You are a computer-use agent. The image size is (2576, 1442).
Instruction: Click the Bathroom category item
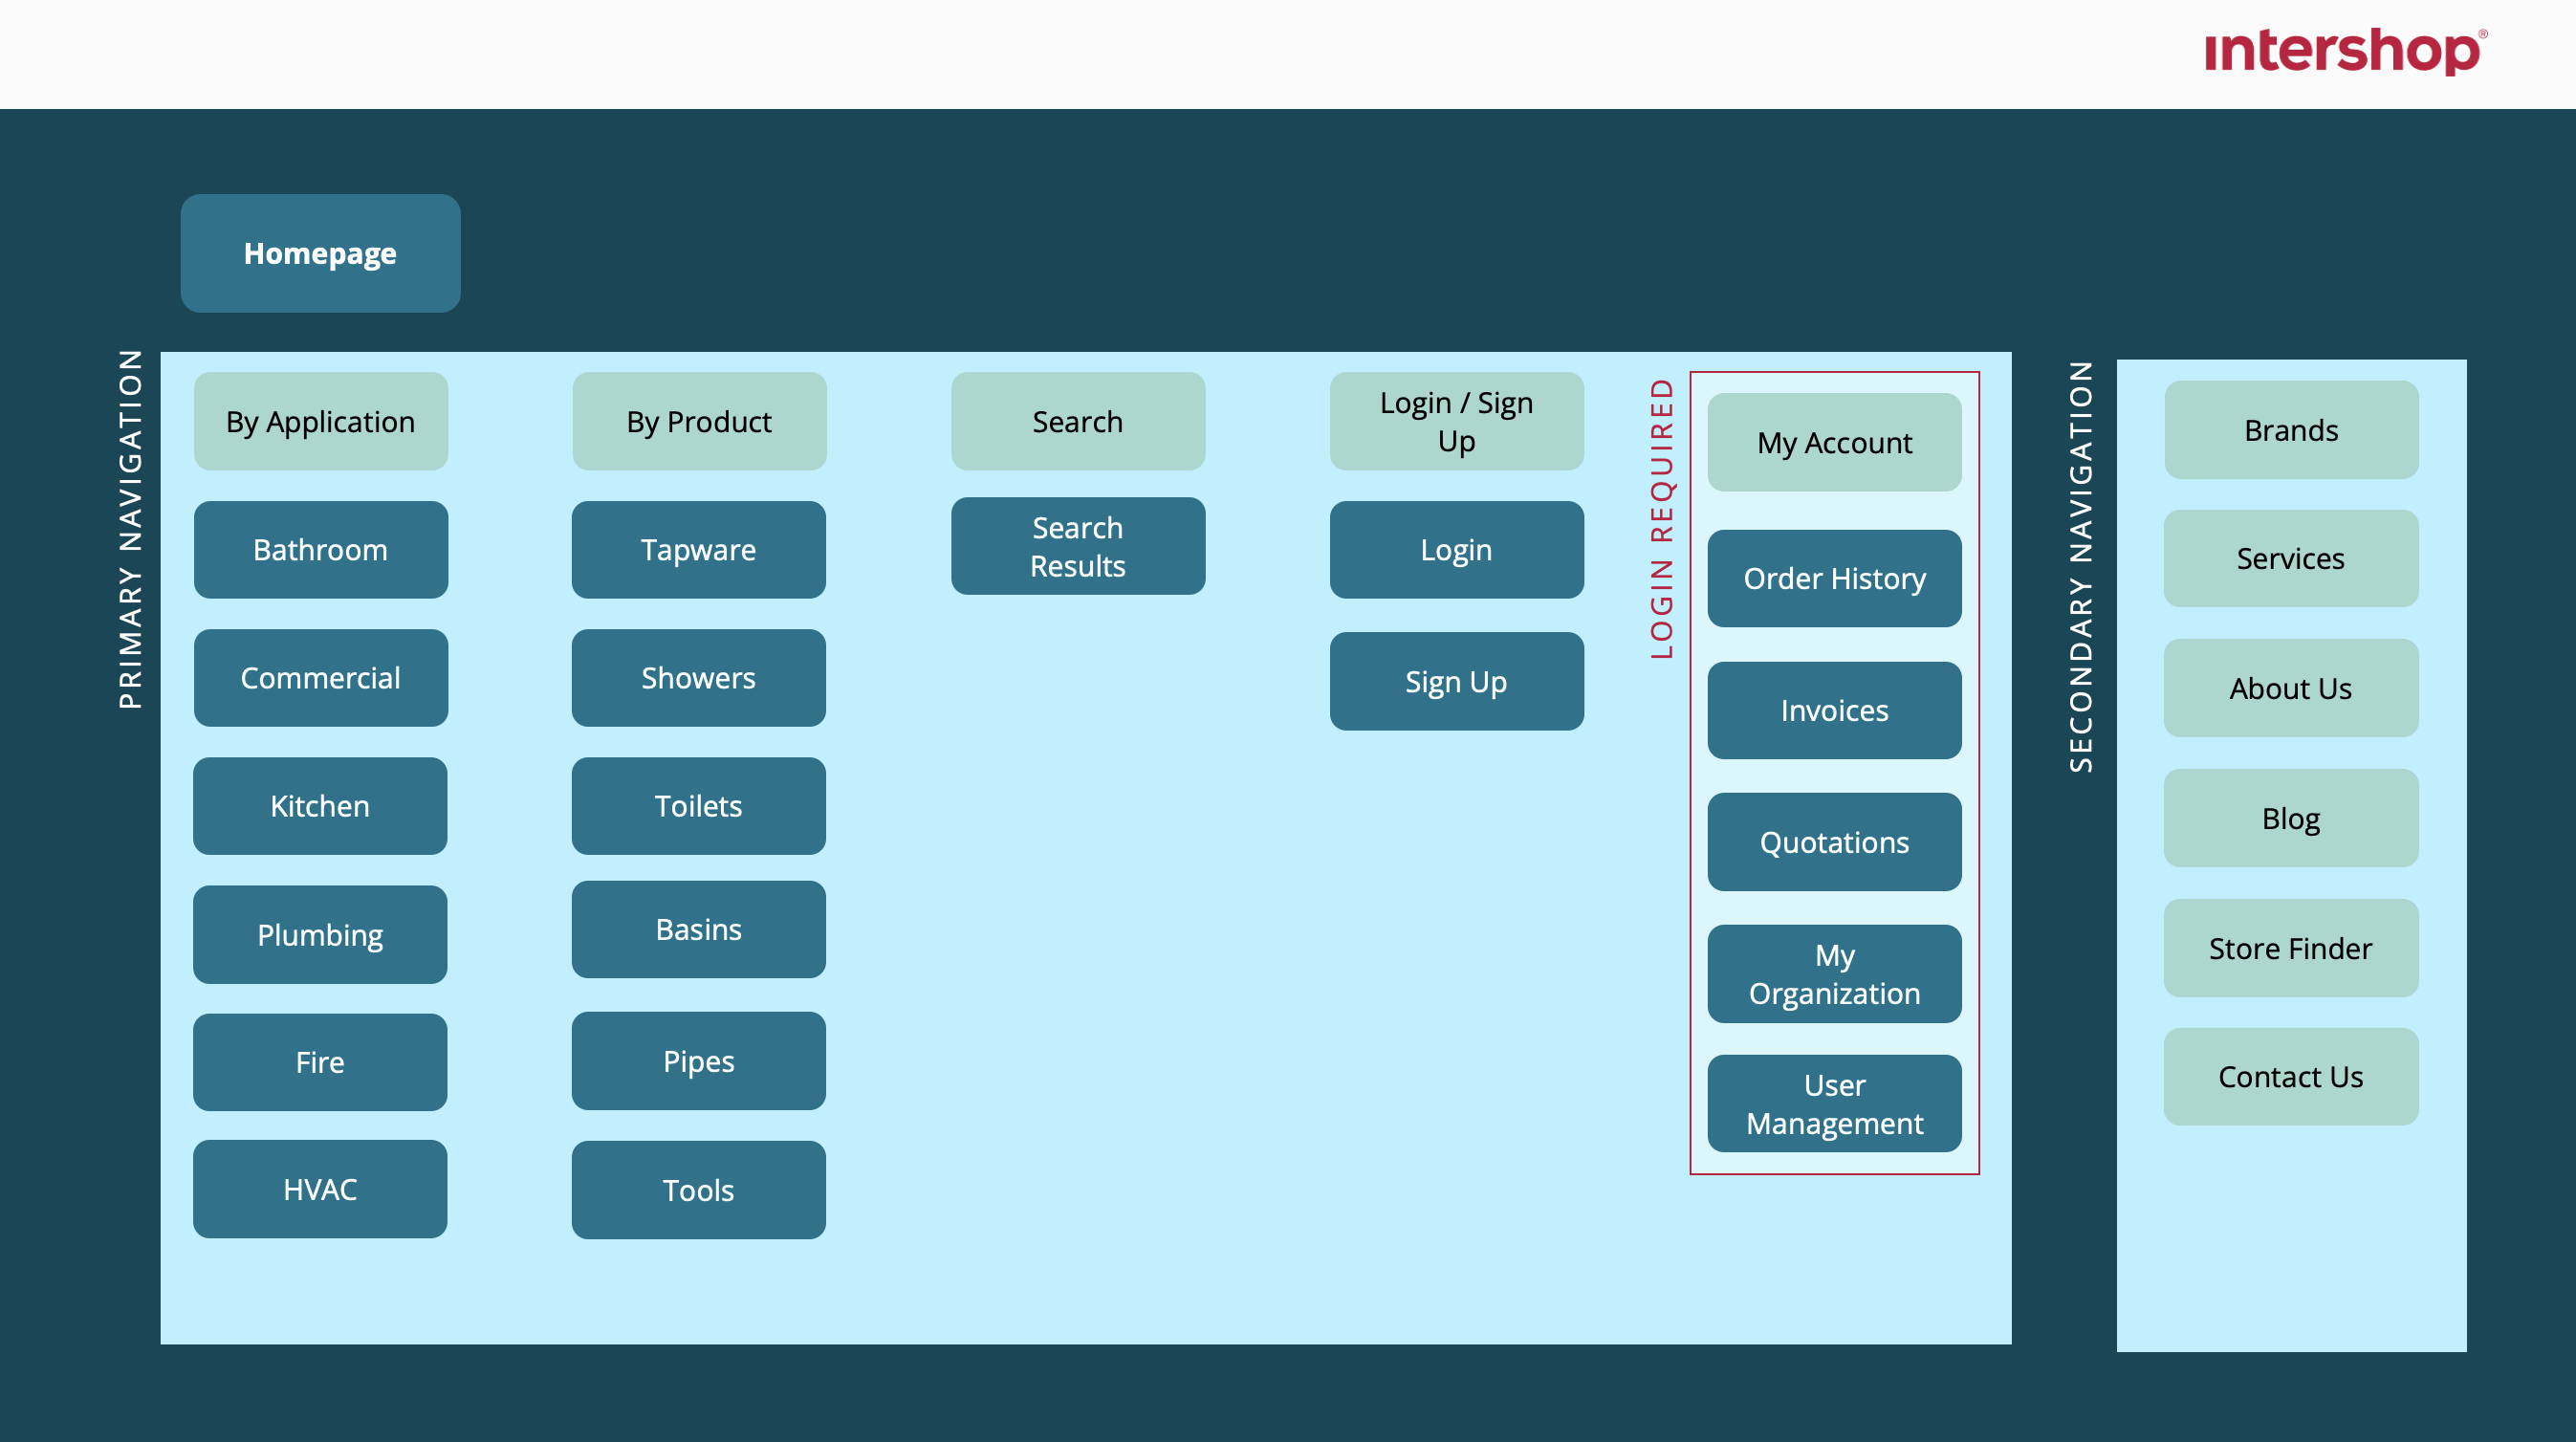320,549
